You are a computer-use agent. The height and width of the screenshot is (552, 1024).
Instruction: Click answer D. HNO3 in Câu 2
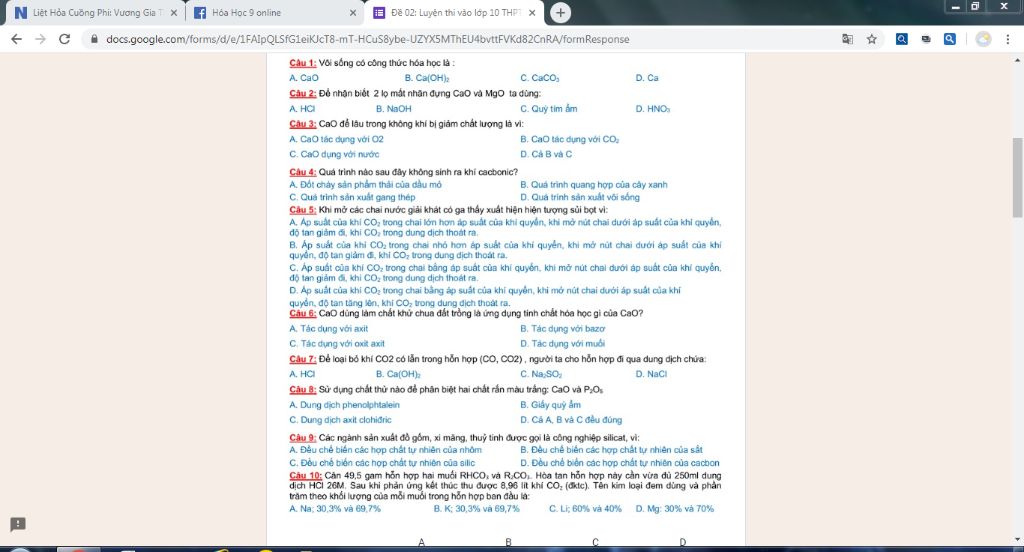point(652,108)
